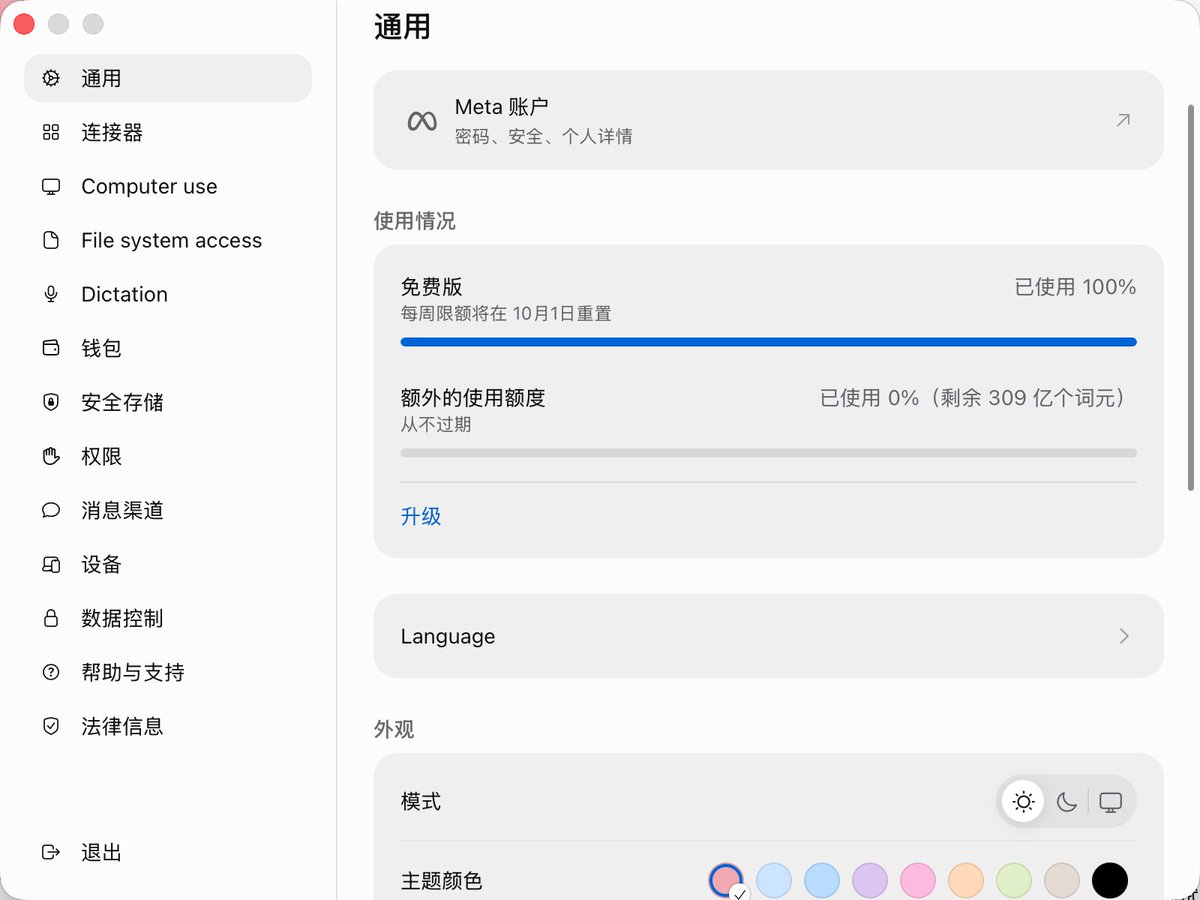Click the exit arrow icon beside 退出
The width and height of the screenshot is (1200, 900).
point(51,852)
